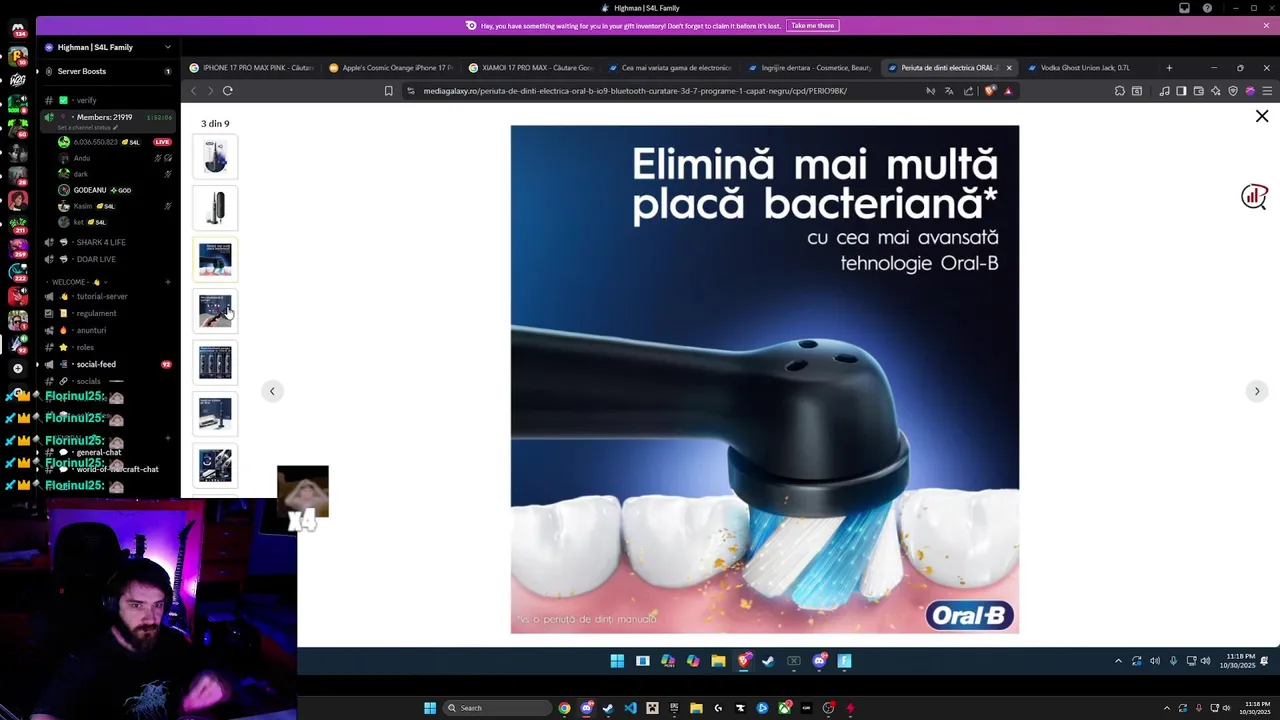1280x720 pixels.
Task: Show hidden tray icons in bottom taskbar
Action: [x=1166, y=708]
